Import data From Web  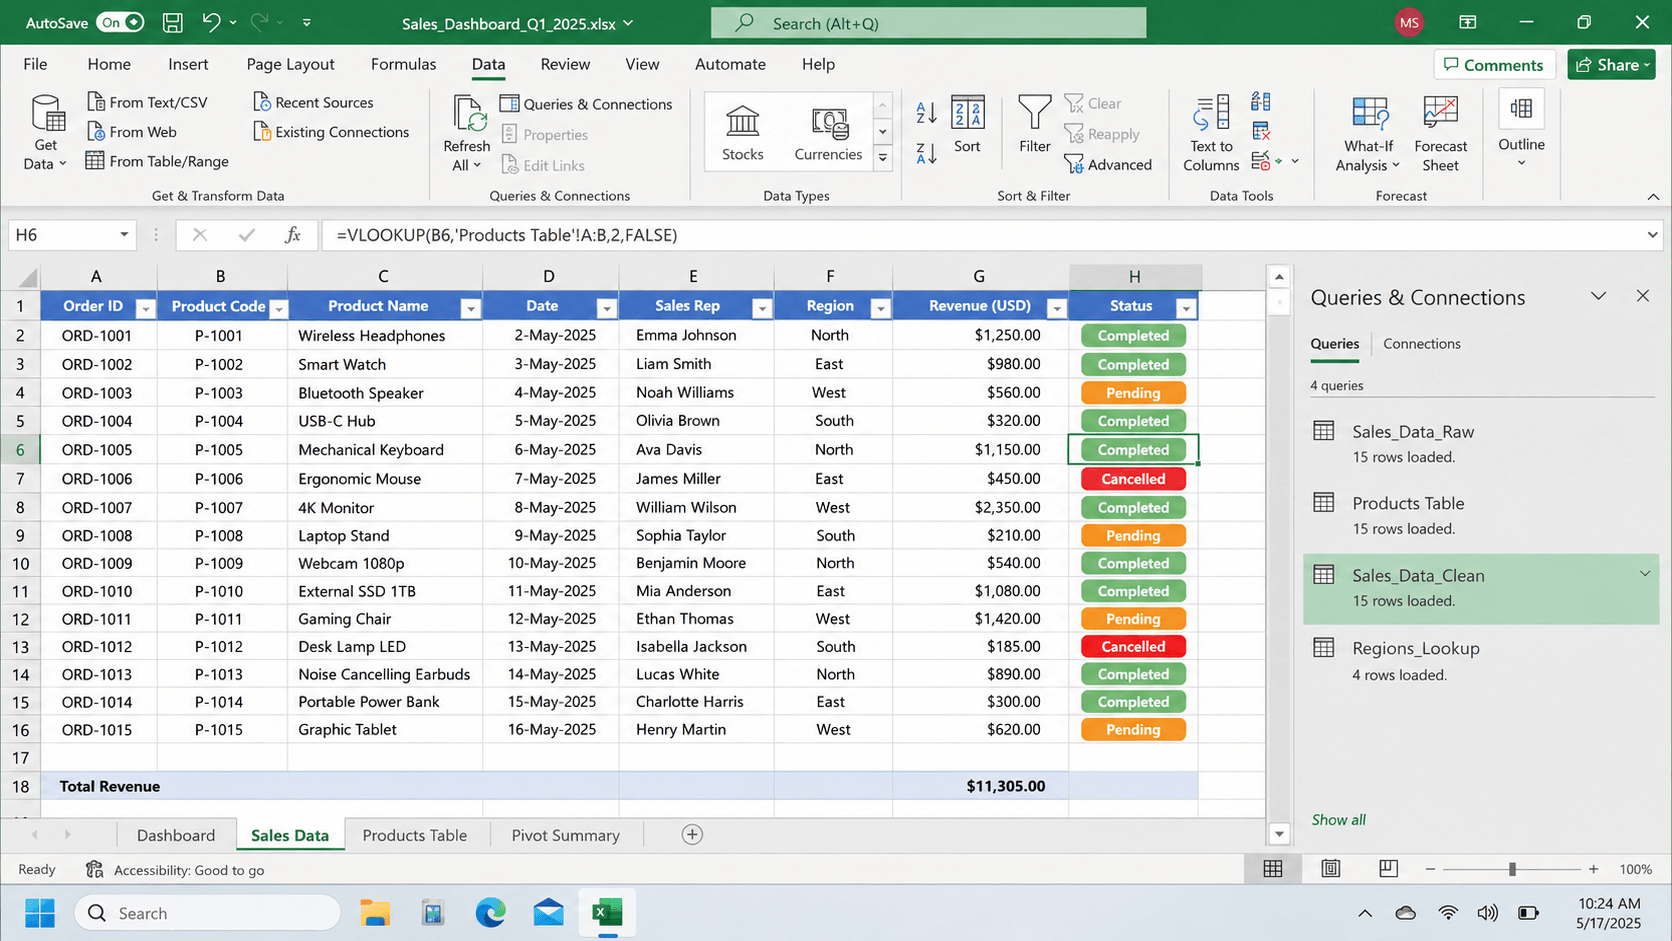pyautogui.click(x=131, y=131)
